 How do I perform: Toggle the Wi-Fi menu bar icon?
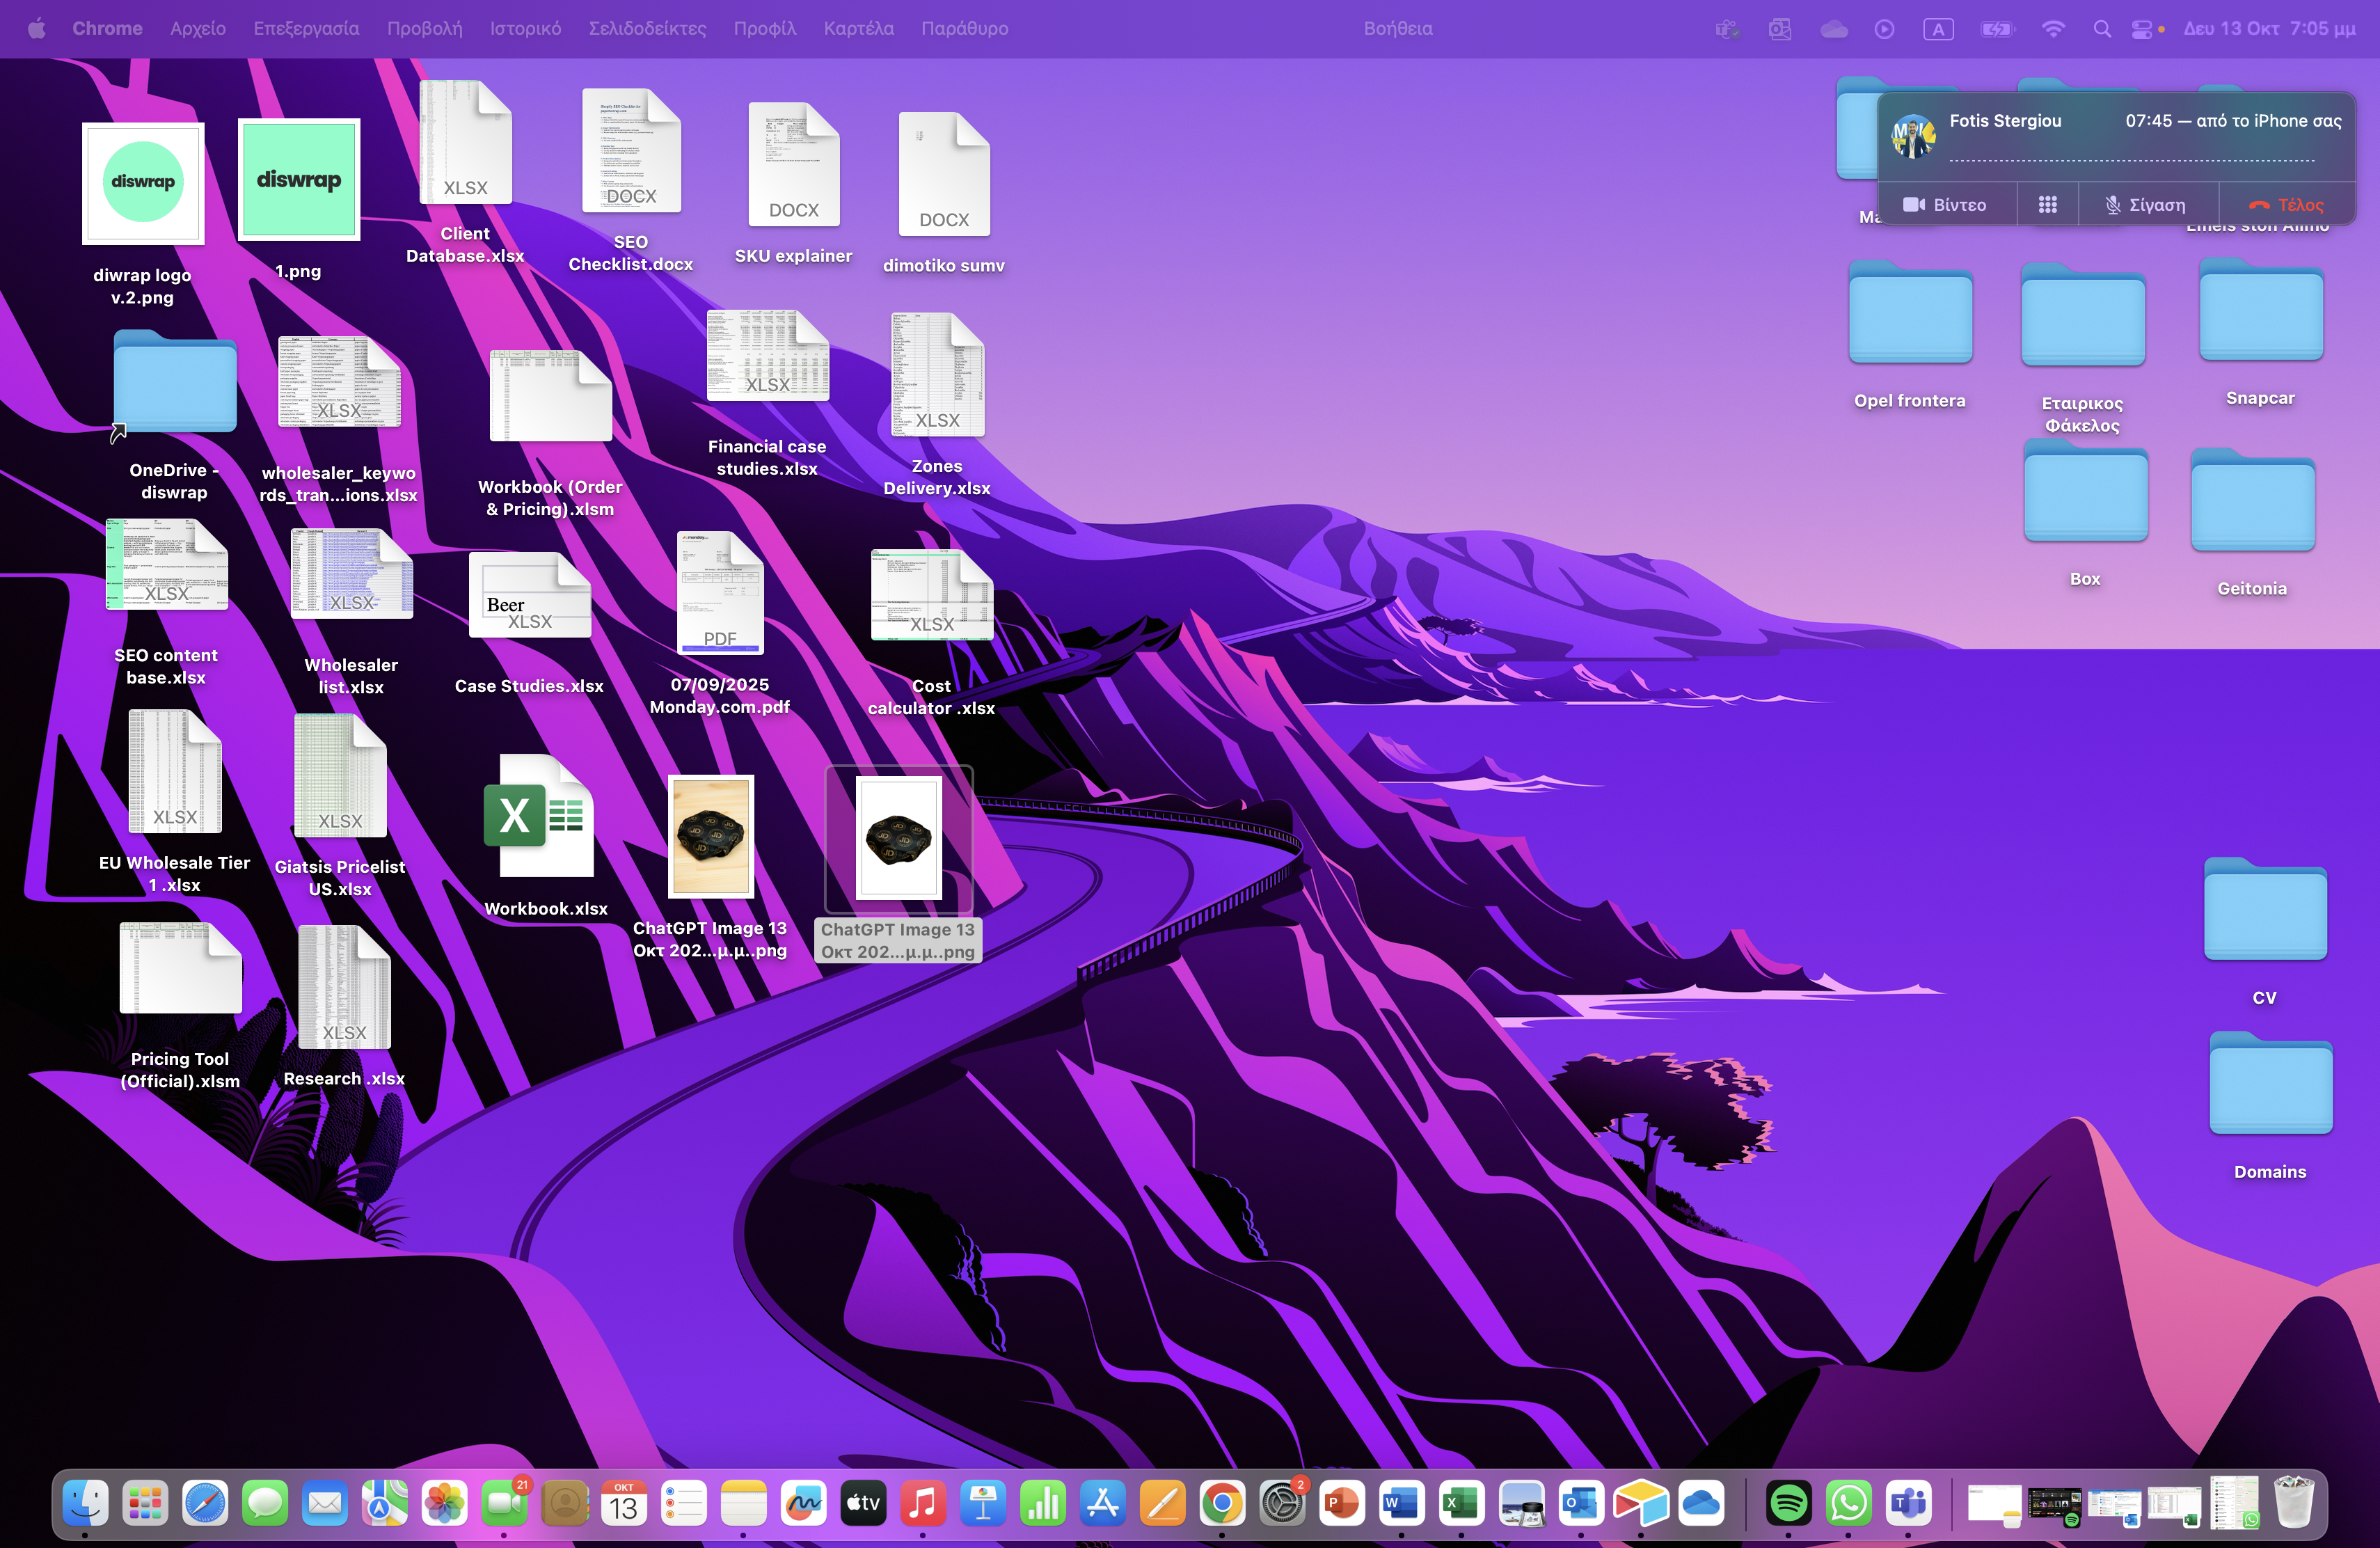[x=2053, y=29]
